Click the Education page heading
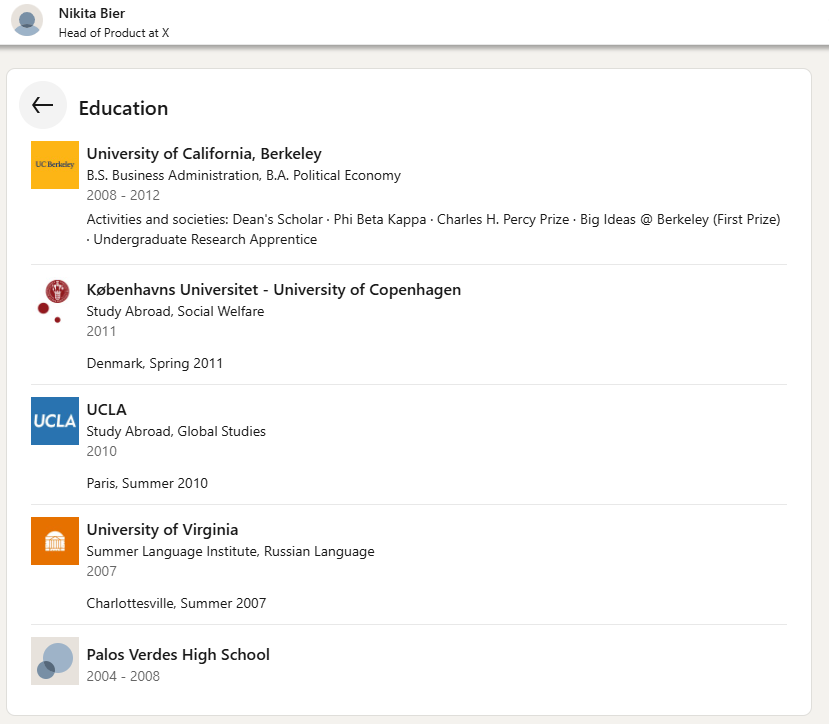 pos(123,108)
